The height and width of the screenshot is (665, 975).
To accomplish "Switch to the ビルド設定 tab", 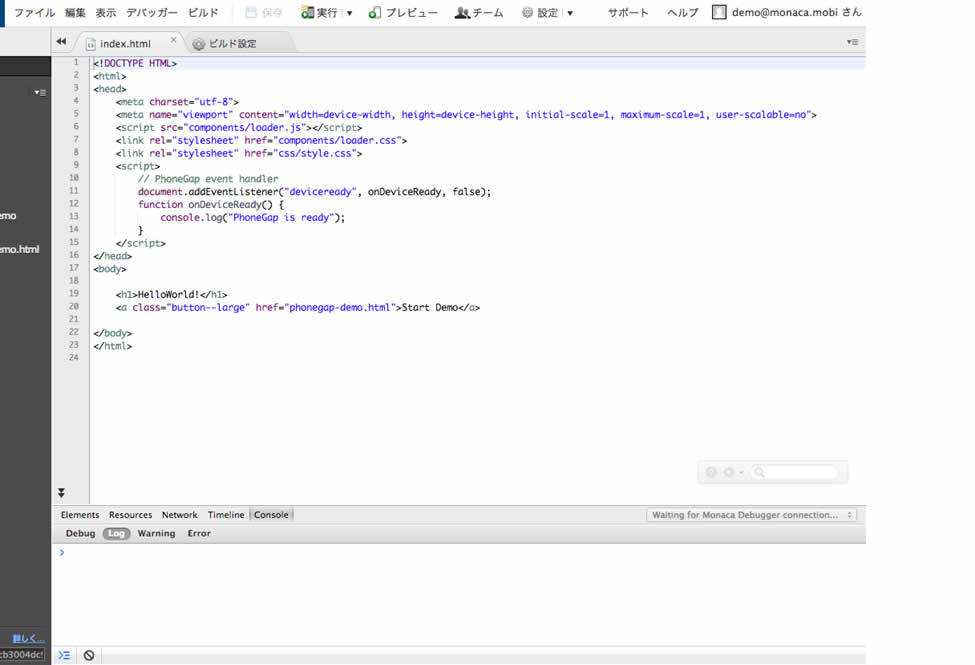I will point(231,44).
